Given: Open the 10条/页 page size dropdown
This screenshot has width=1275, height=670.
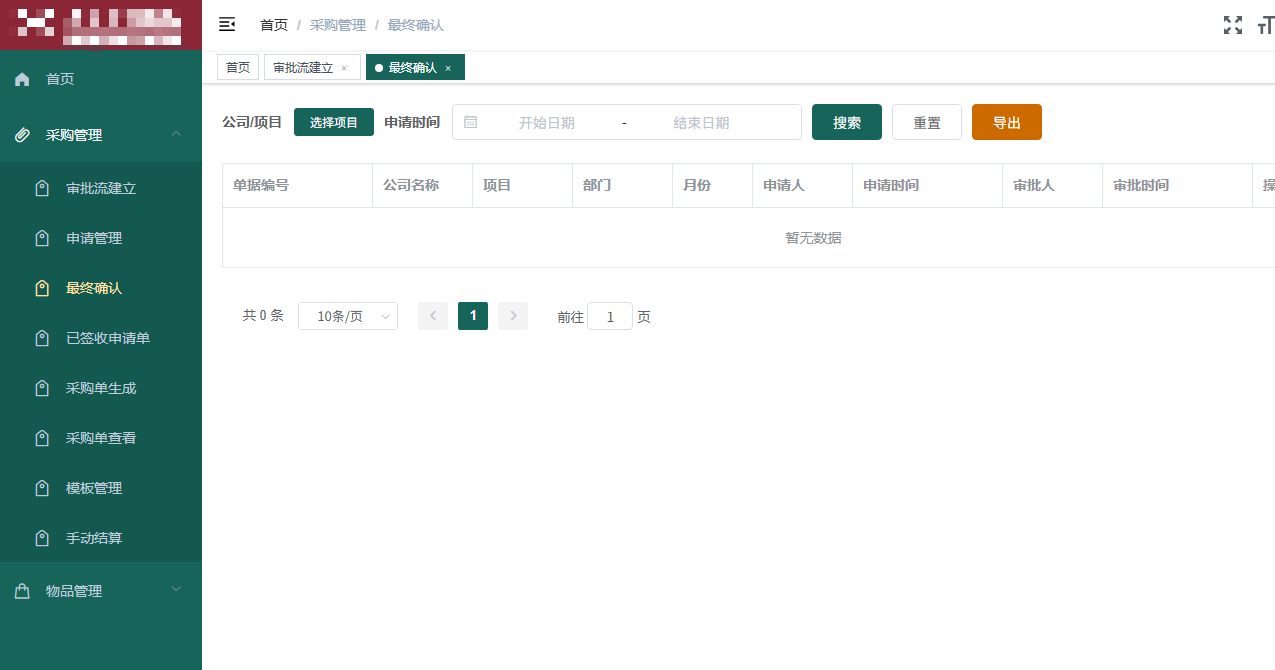Looking at the screenshot, I should point(348,316).
